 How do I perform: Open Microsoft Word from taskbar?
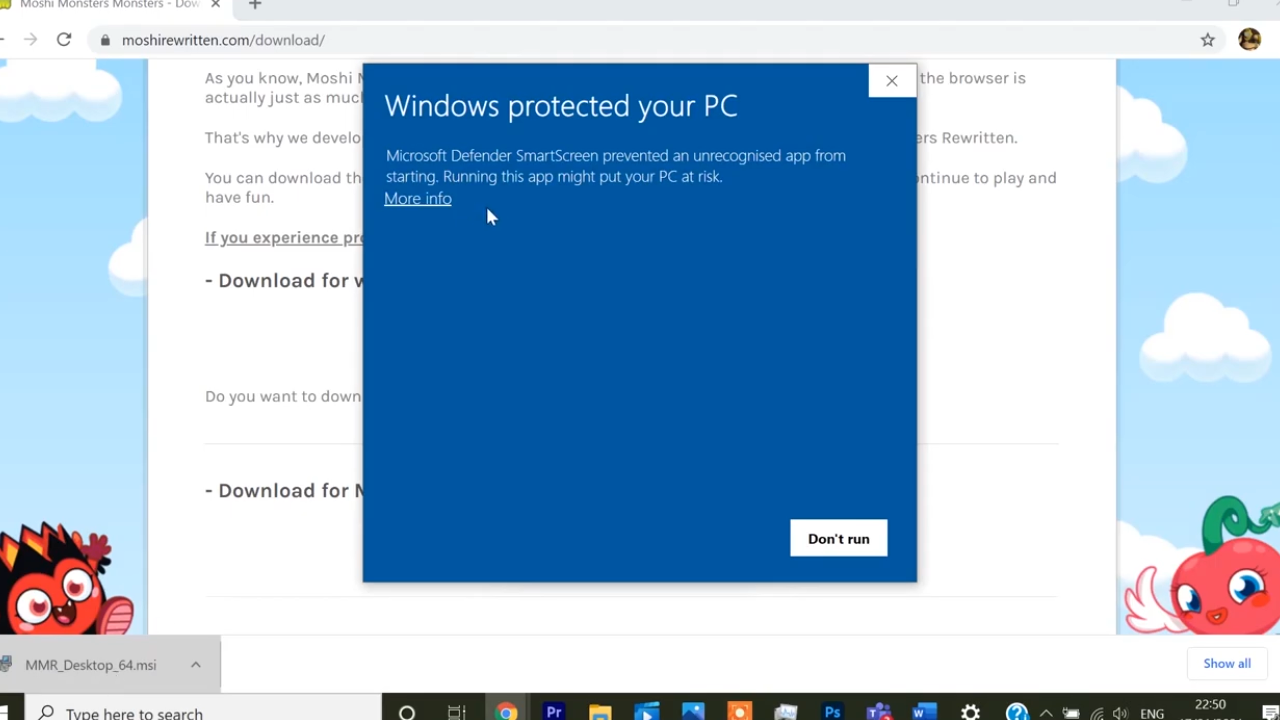[924, 712]
